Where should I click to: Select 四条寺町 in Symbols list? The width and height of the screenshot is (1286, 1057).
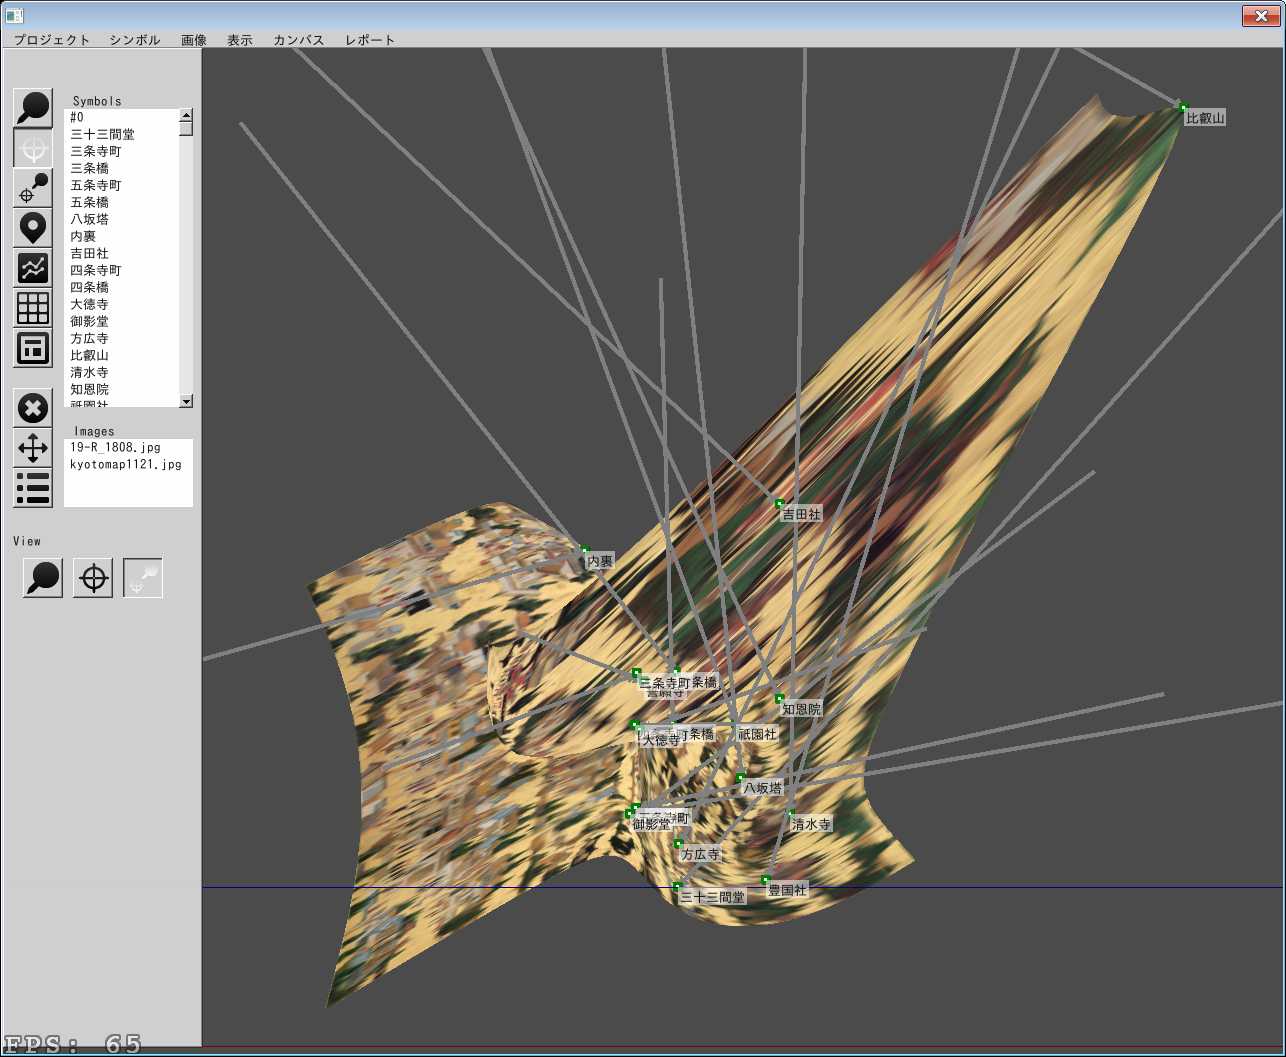coord(95,270)
